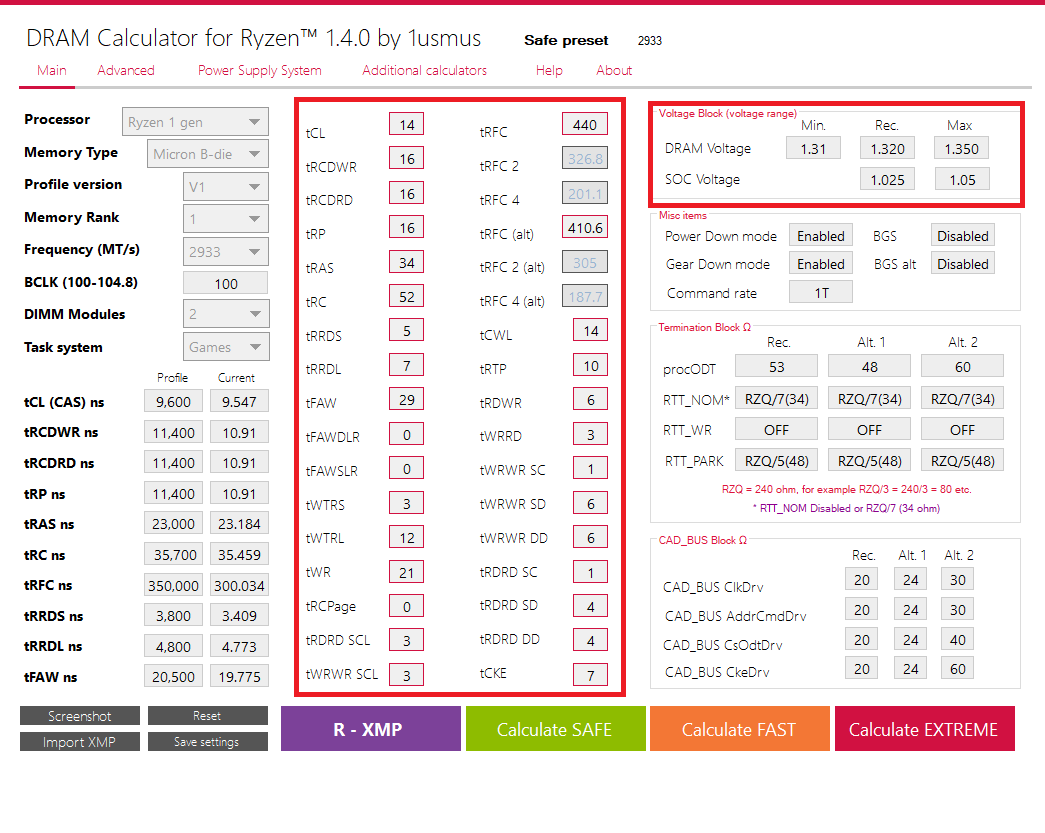Click DRAM Voltage Max value 1.350
The height and width of the screenshot is (833, 1045).
962,148
